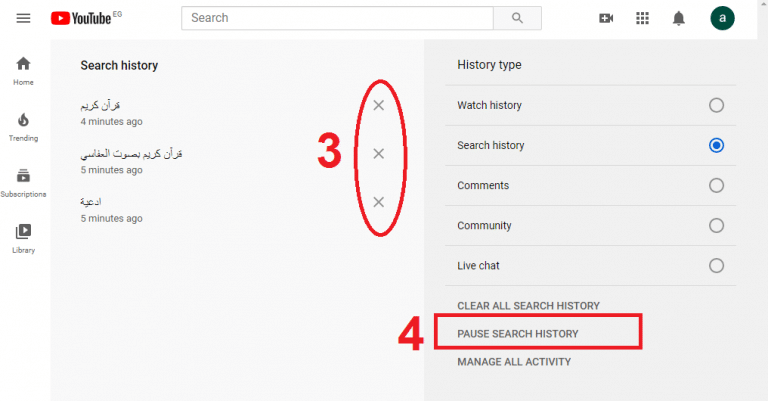This screenshot has height=401, width=768.
Task: Click the 'Comments' label
Action: click(483, 186)
